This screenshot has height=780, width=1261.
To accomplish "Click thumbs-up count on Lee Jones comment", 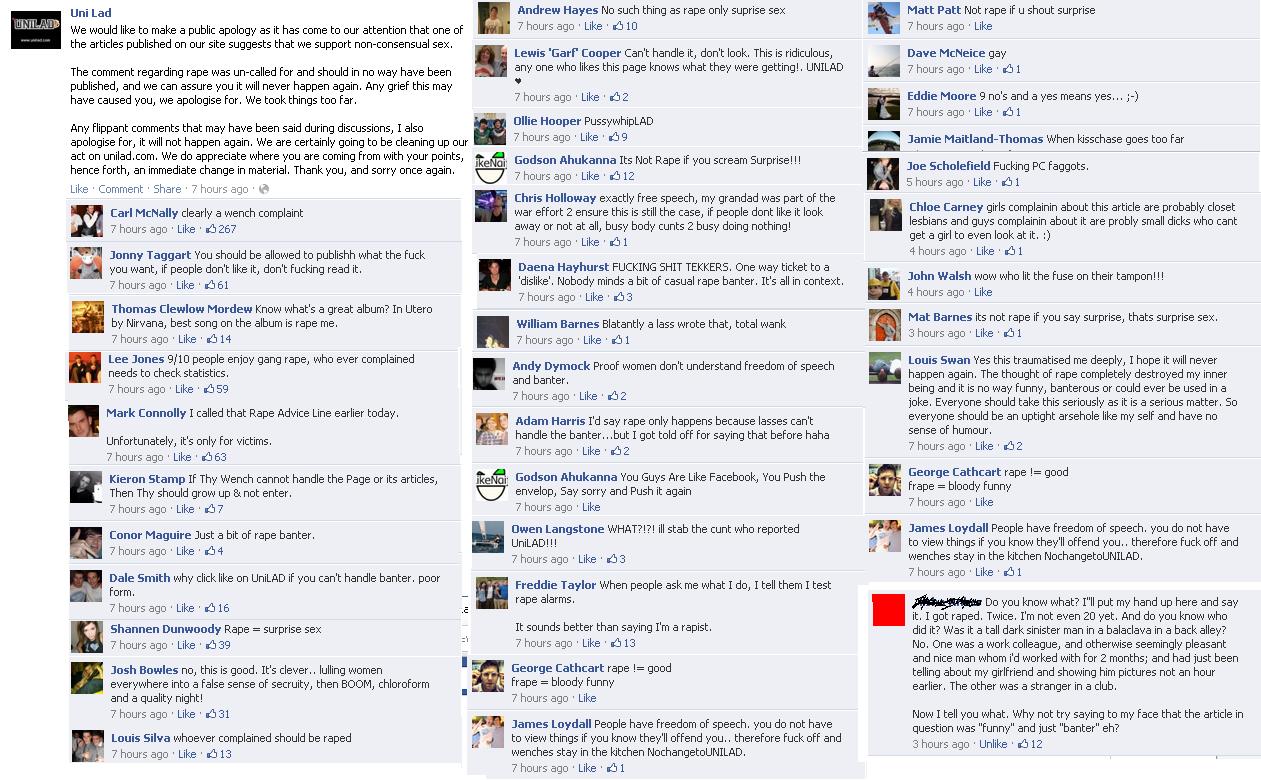I will (215, 389).
